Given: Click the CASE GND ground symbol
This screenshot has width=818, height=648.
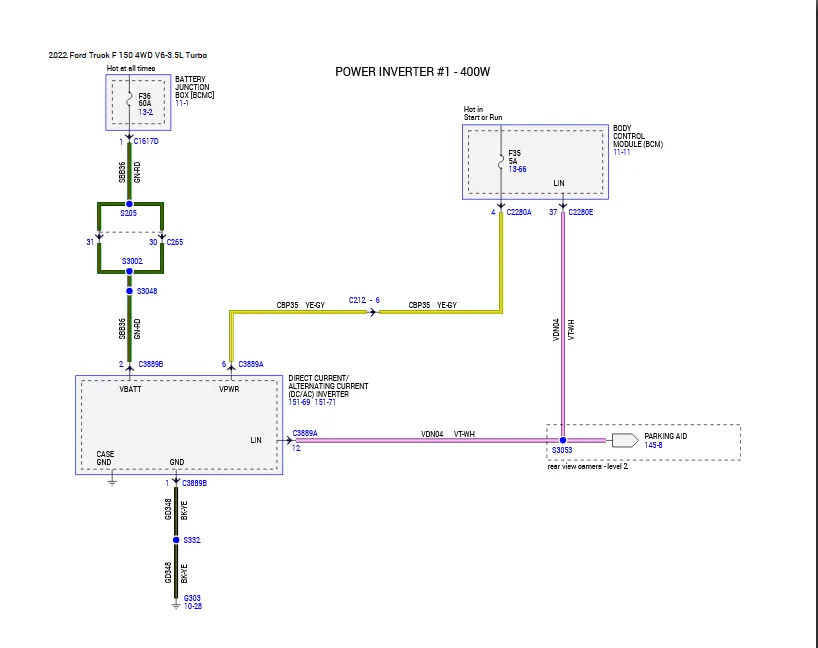Looking at the screenshot, I should coord(112,482).
